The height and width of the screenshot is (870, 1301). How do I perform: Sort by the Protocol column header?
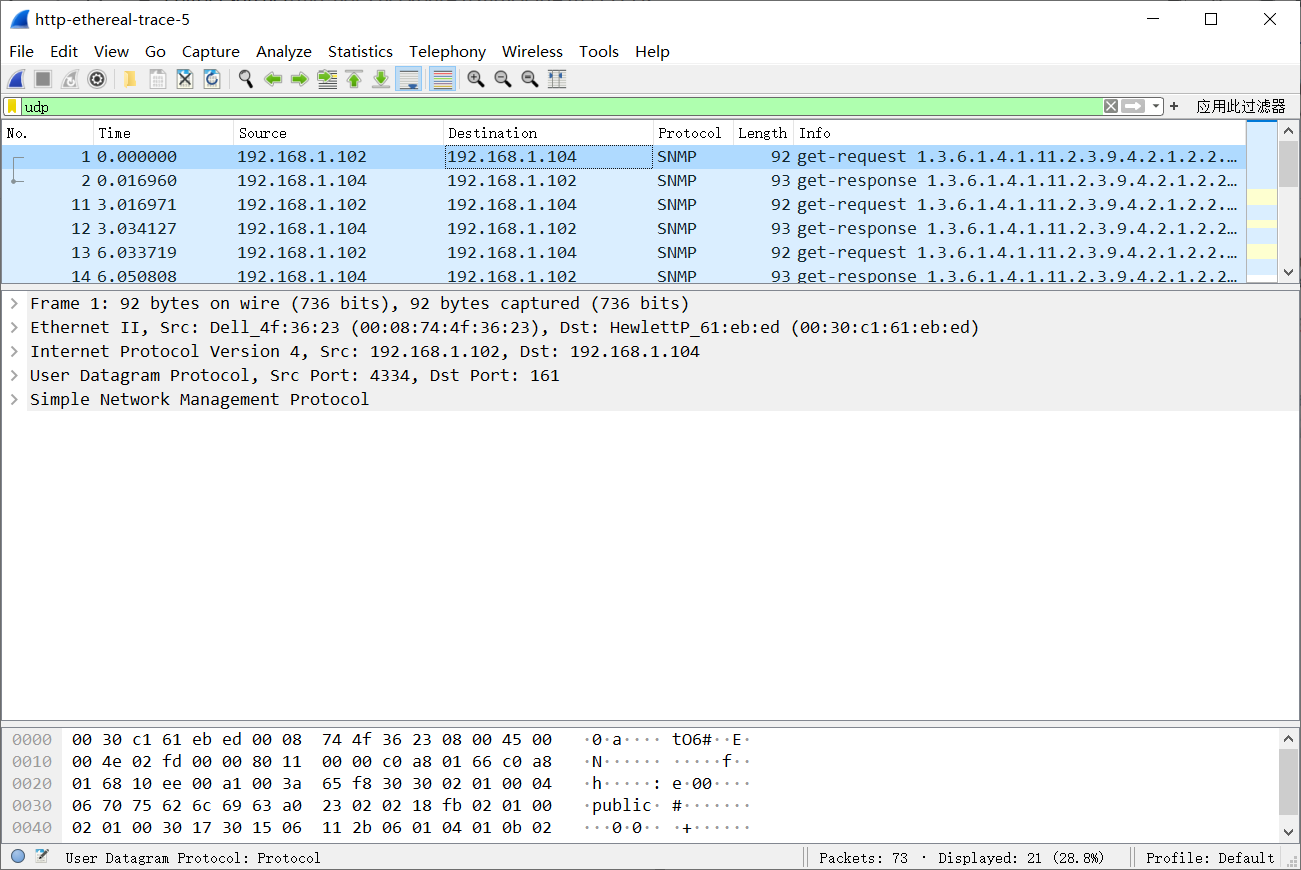point(694,133)
